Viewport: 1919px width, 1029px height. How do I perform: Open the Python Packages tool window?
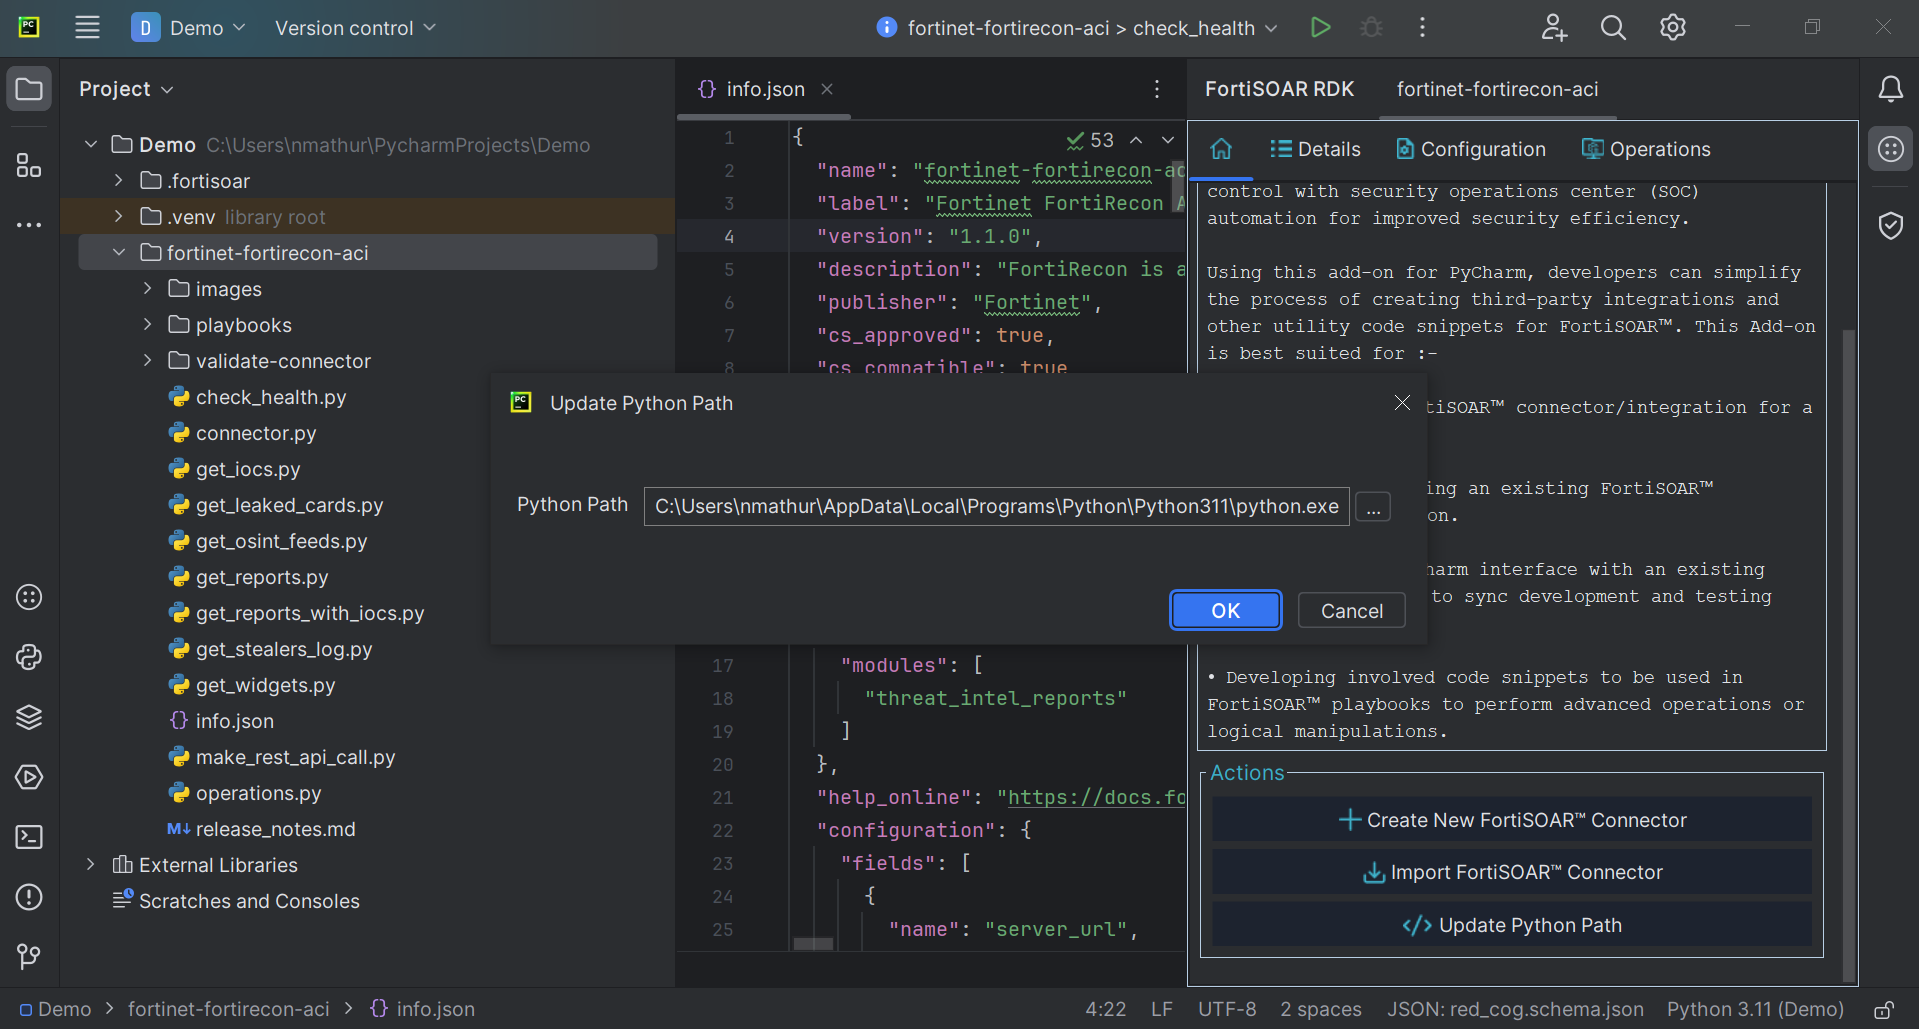29,717
